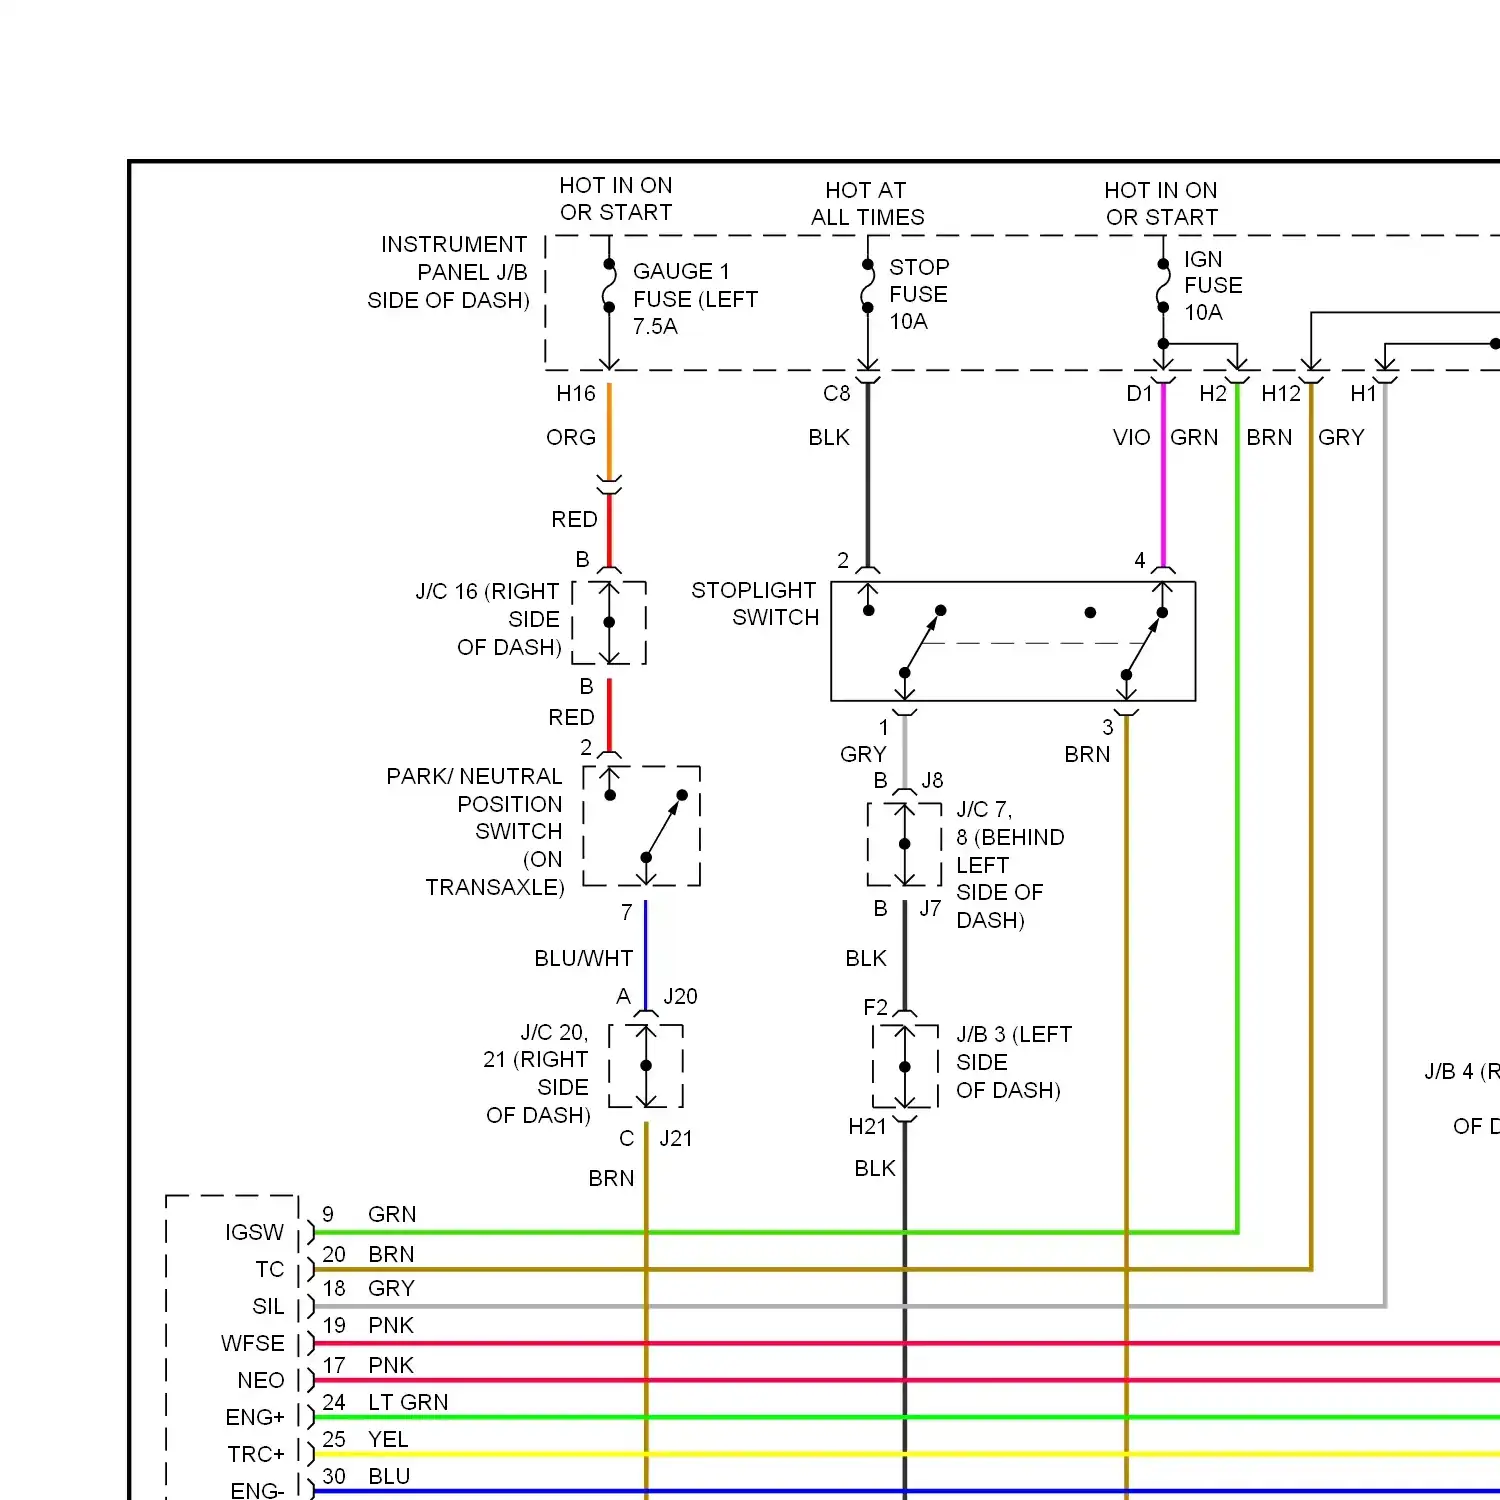
Task: Select pin 30 BLU wire label
Action: (366, 1477)
